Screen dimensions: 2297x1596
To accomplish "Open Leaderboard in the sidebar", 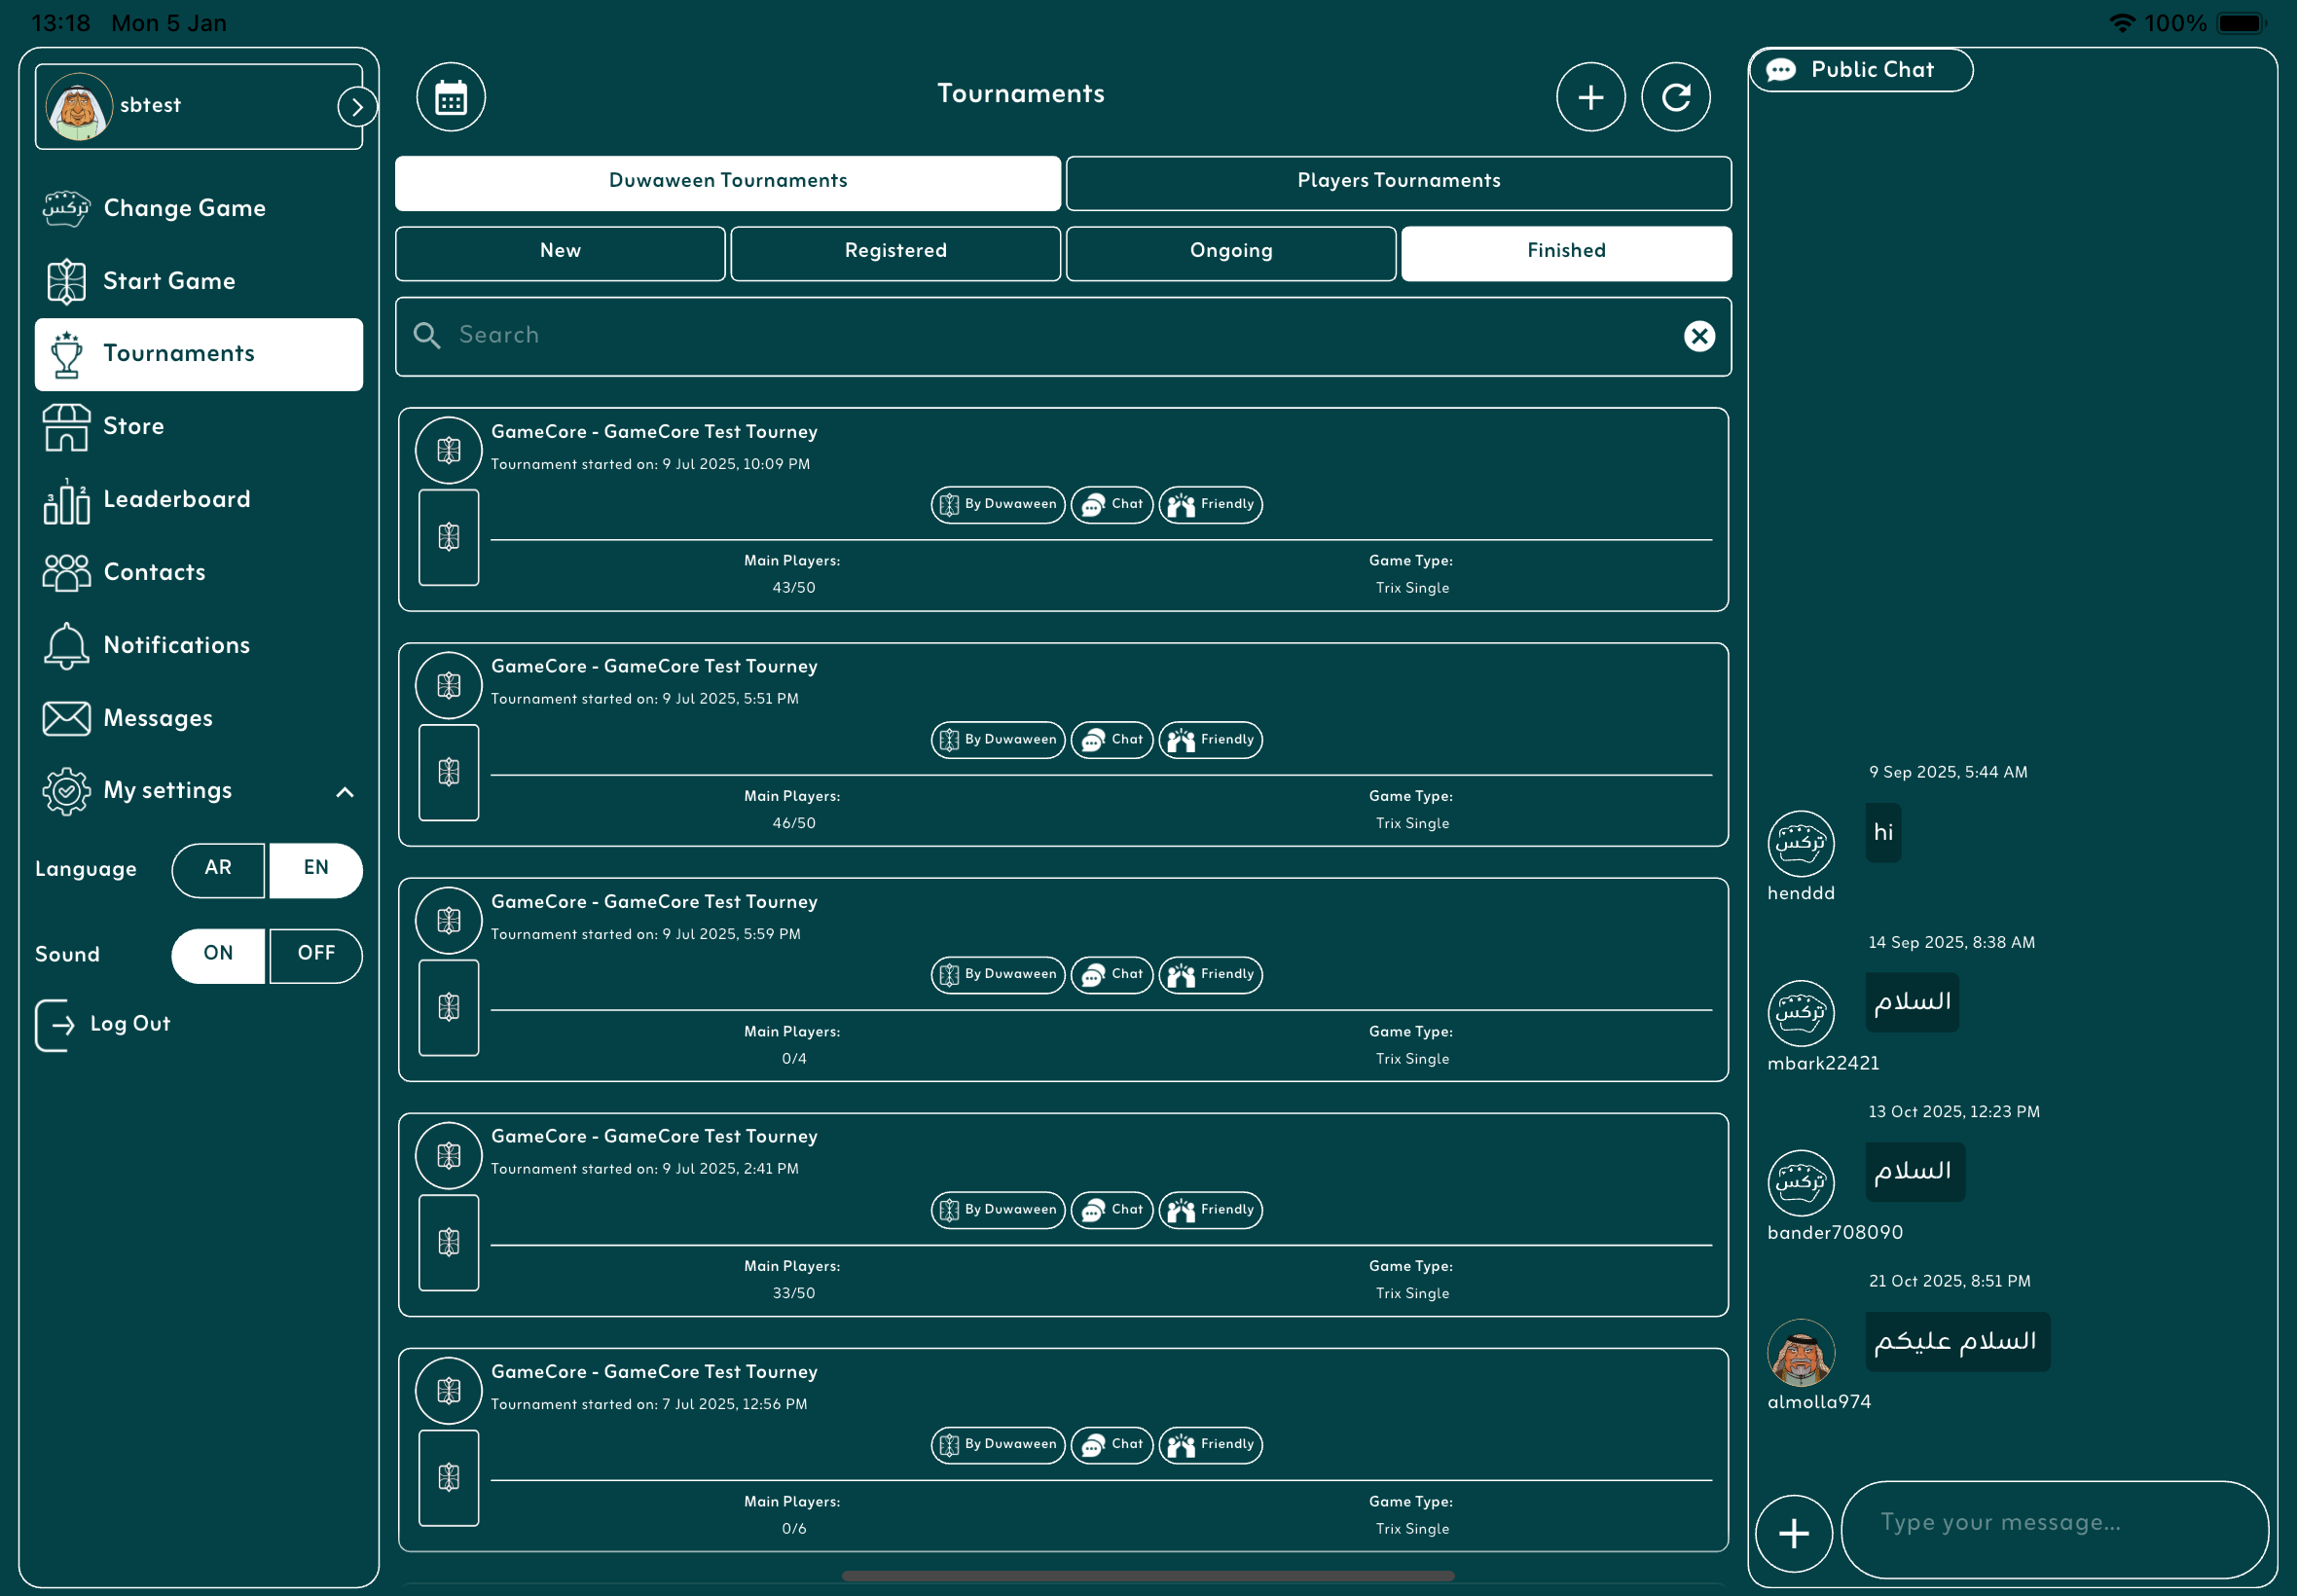I will [x=176, y=500].
